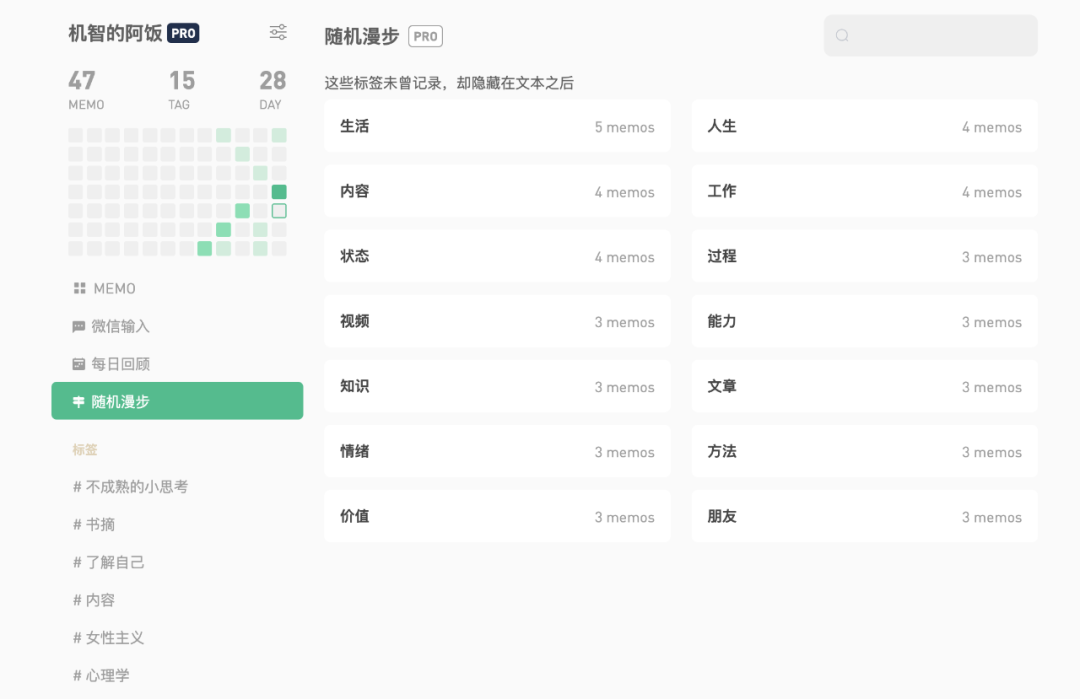
Task: Click the 标签 section header
Action: tap(85, 450)
